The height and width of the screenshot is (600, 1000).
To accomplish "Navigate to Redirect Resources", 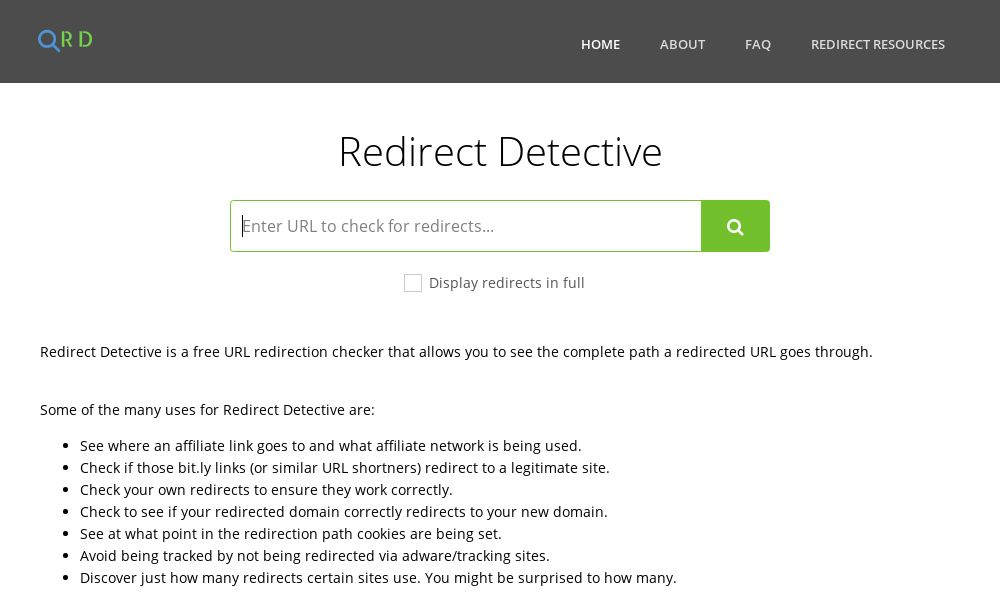I will tap(878, 44).
